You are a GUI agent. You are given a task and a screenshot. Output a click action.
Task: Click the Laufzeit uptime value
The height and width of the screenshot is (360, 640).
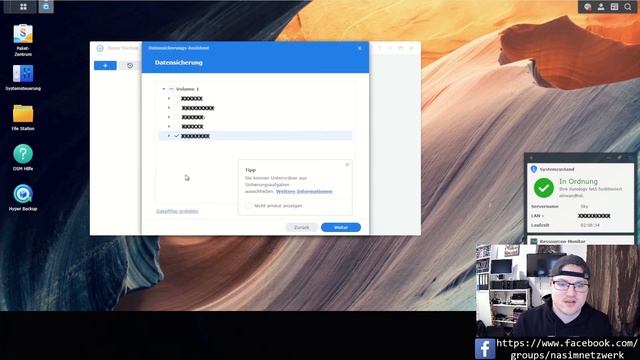click(590, 225)
